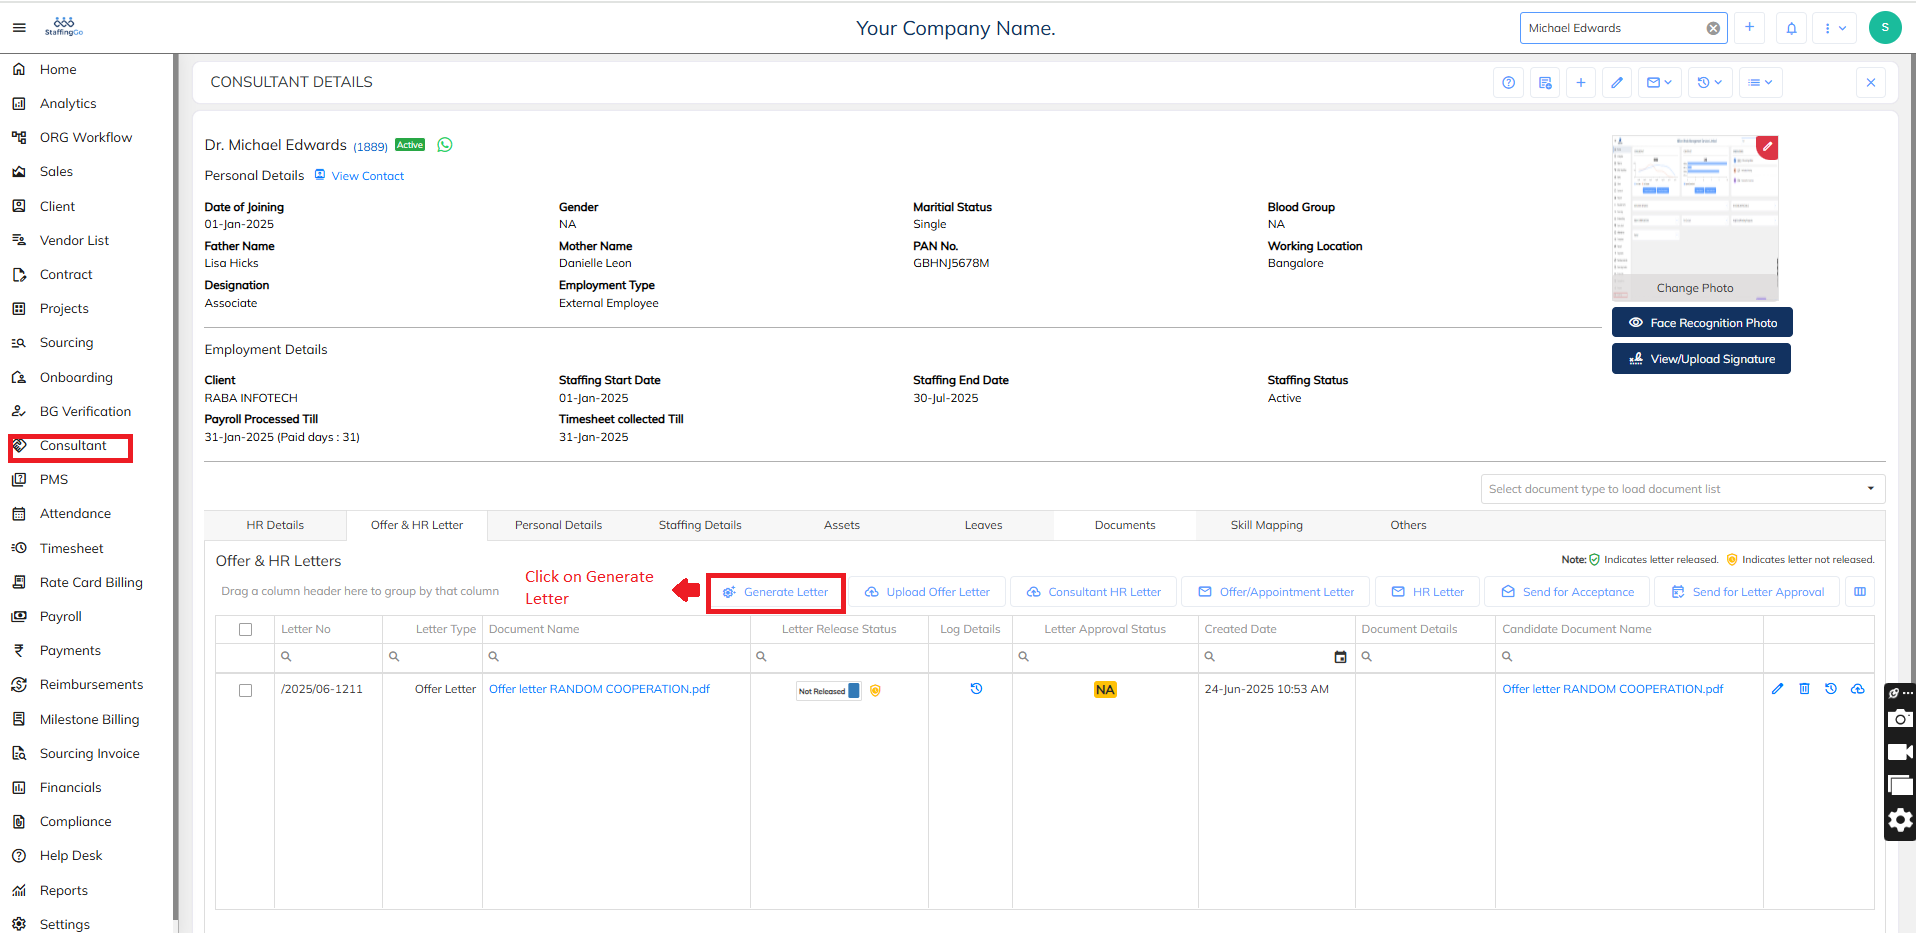The height and width of the screenshot is (933, 1916).
Task: Click the Generate Letter button
Action: pyautogui.click(x=776, y=592)
